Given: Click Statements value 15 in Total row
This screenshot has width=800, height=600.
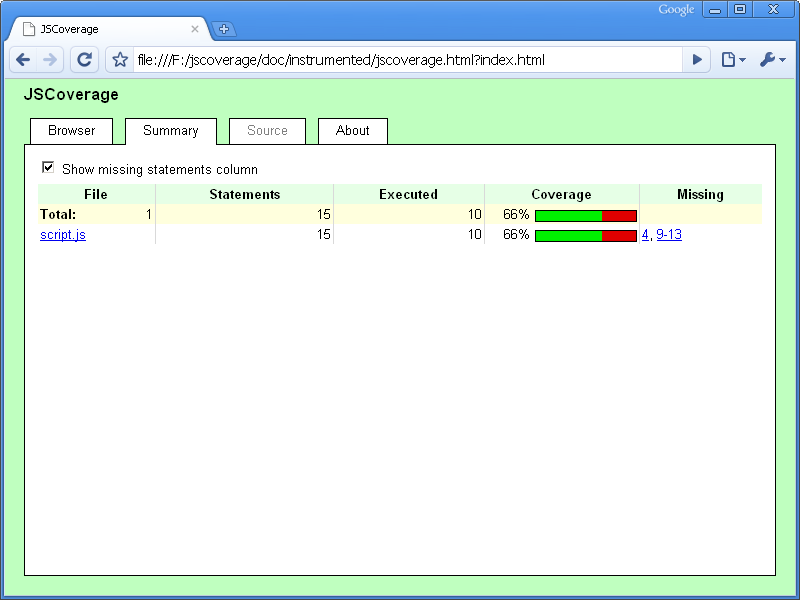Looking at the screenshot, I should point(323,214).
